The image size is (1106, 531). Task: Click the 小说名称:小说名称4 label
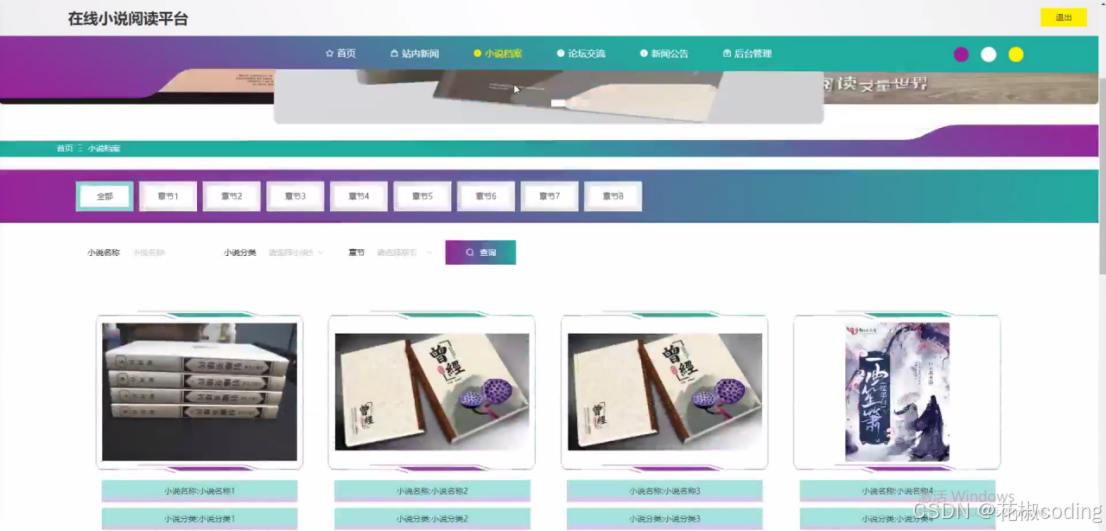[897, 491]
